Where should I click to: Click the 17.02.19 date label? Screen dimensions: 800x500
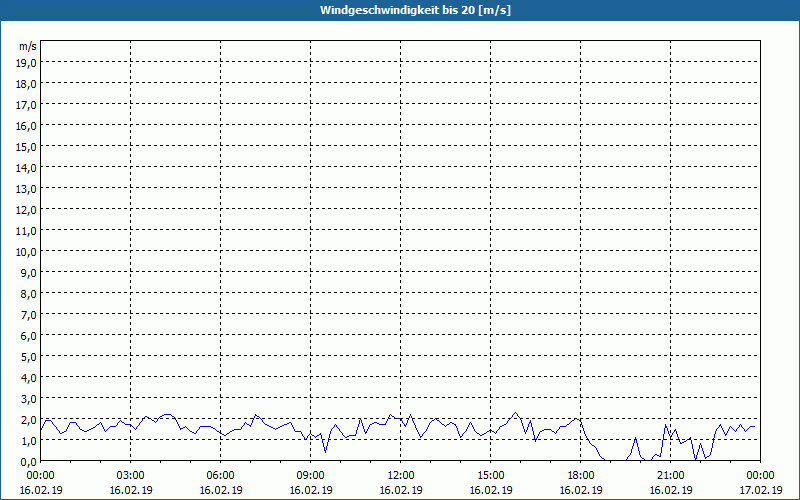coord(760,490)
